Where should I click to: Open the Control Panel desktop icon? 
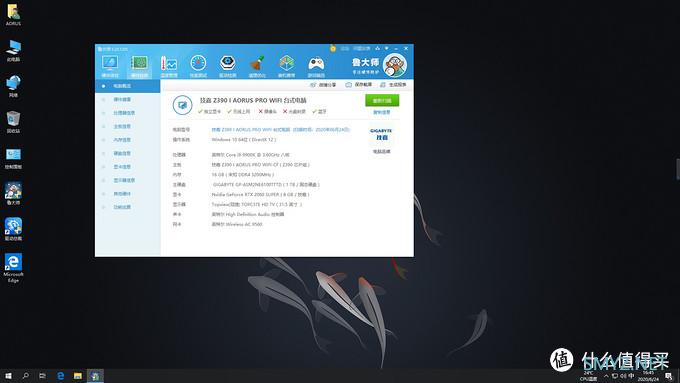pos(13,158)
